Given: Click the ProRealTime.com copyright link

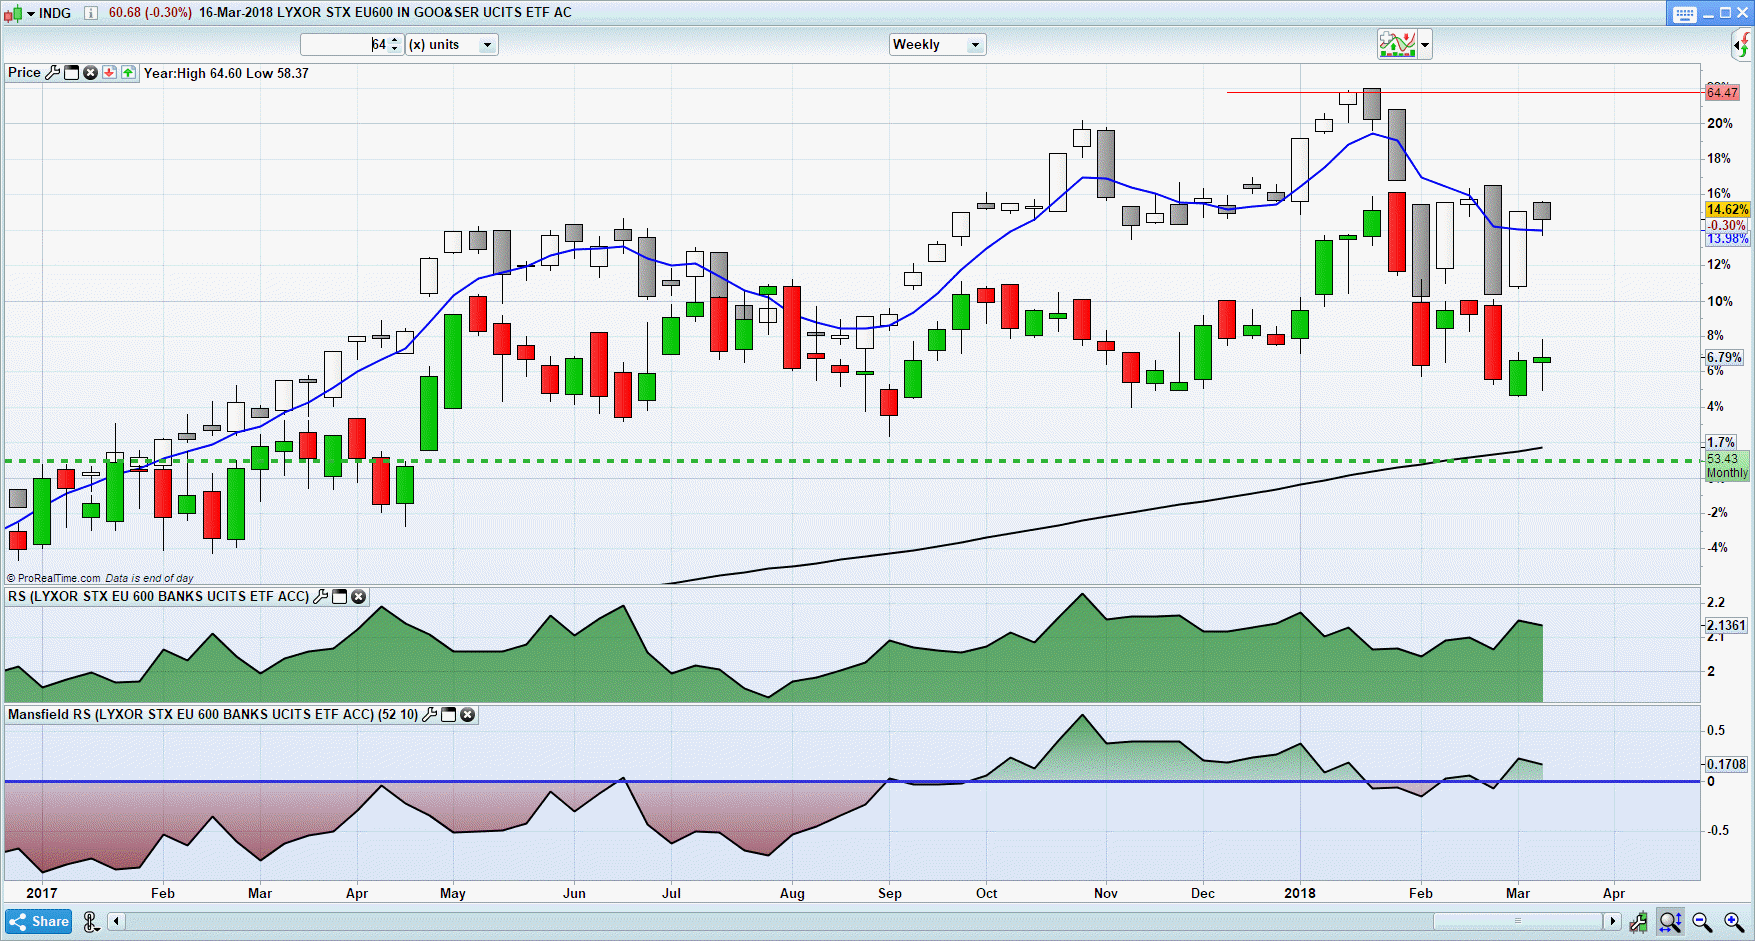Looking at the screenshot, I should [54, 578].
